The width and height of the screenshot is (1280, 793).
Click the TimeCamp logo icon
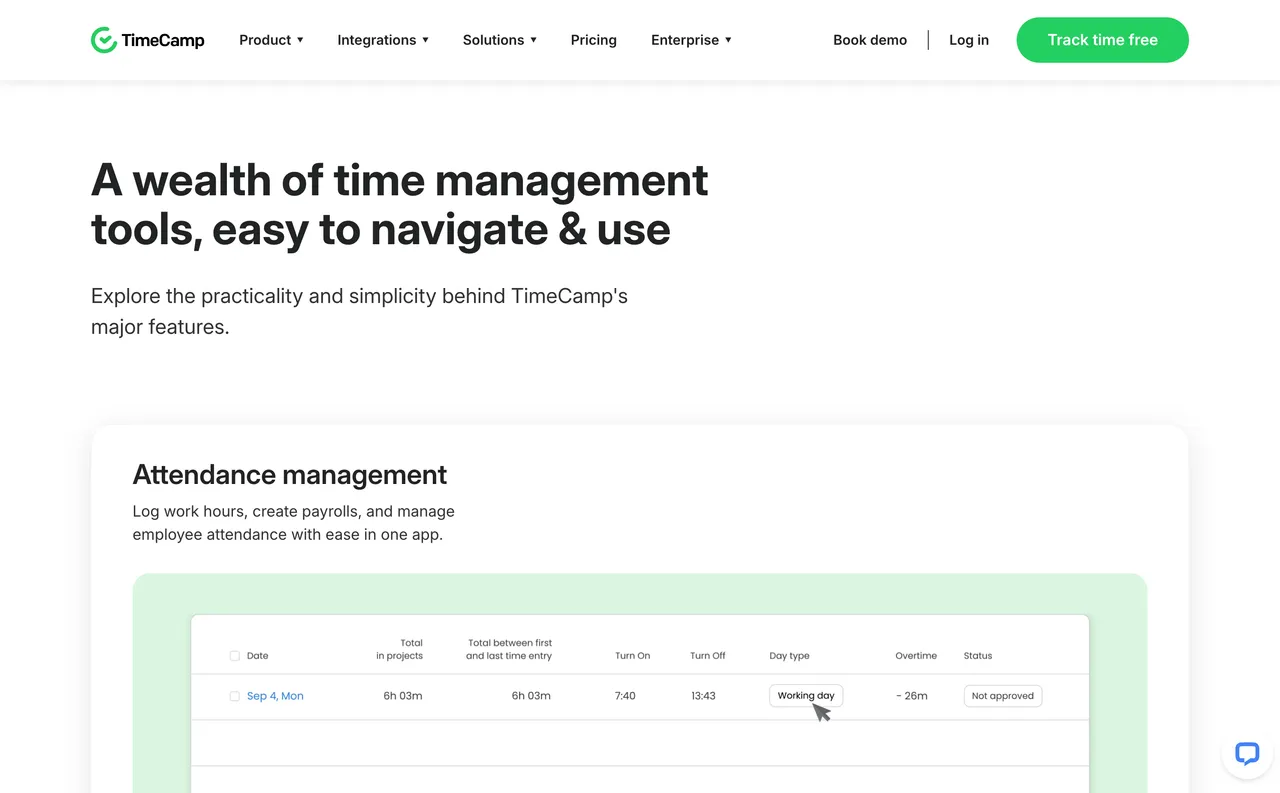pos(104,40)
